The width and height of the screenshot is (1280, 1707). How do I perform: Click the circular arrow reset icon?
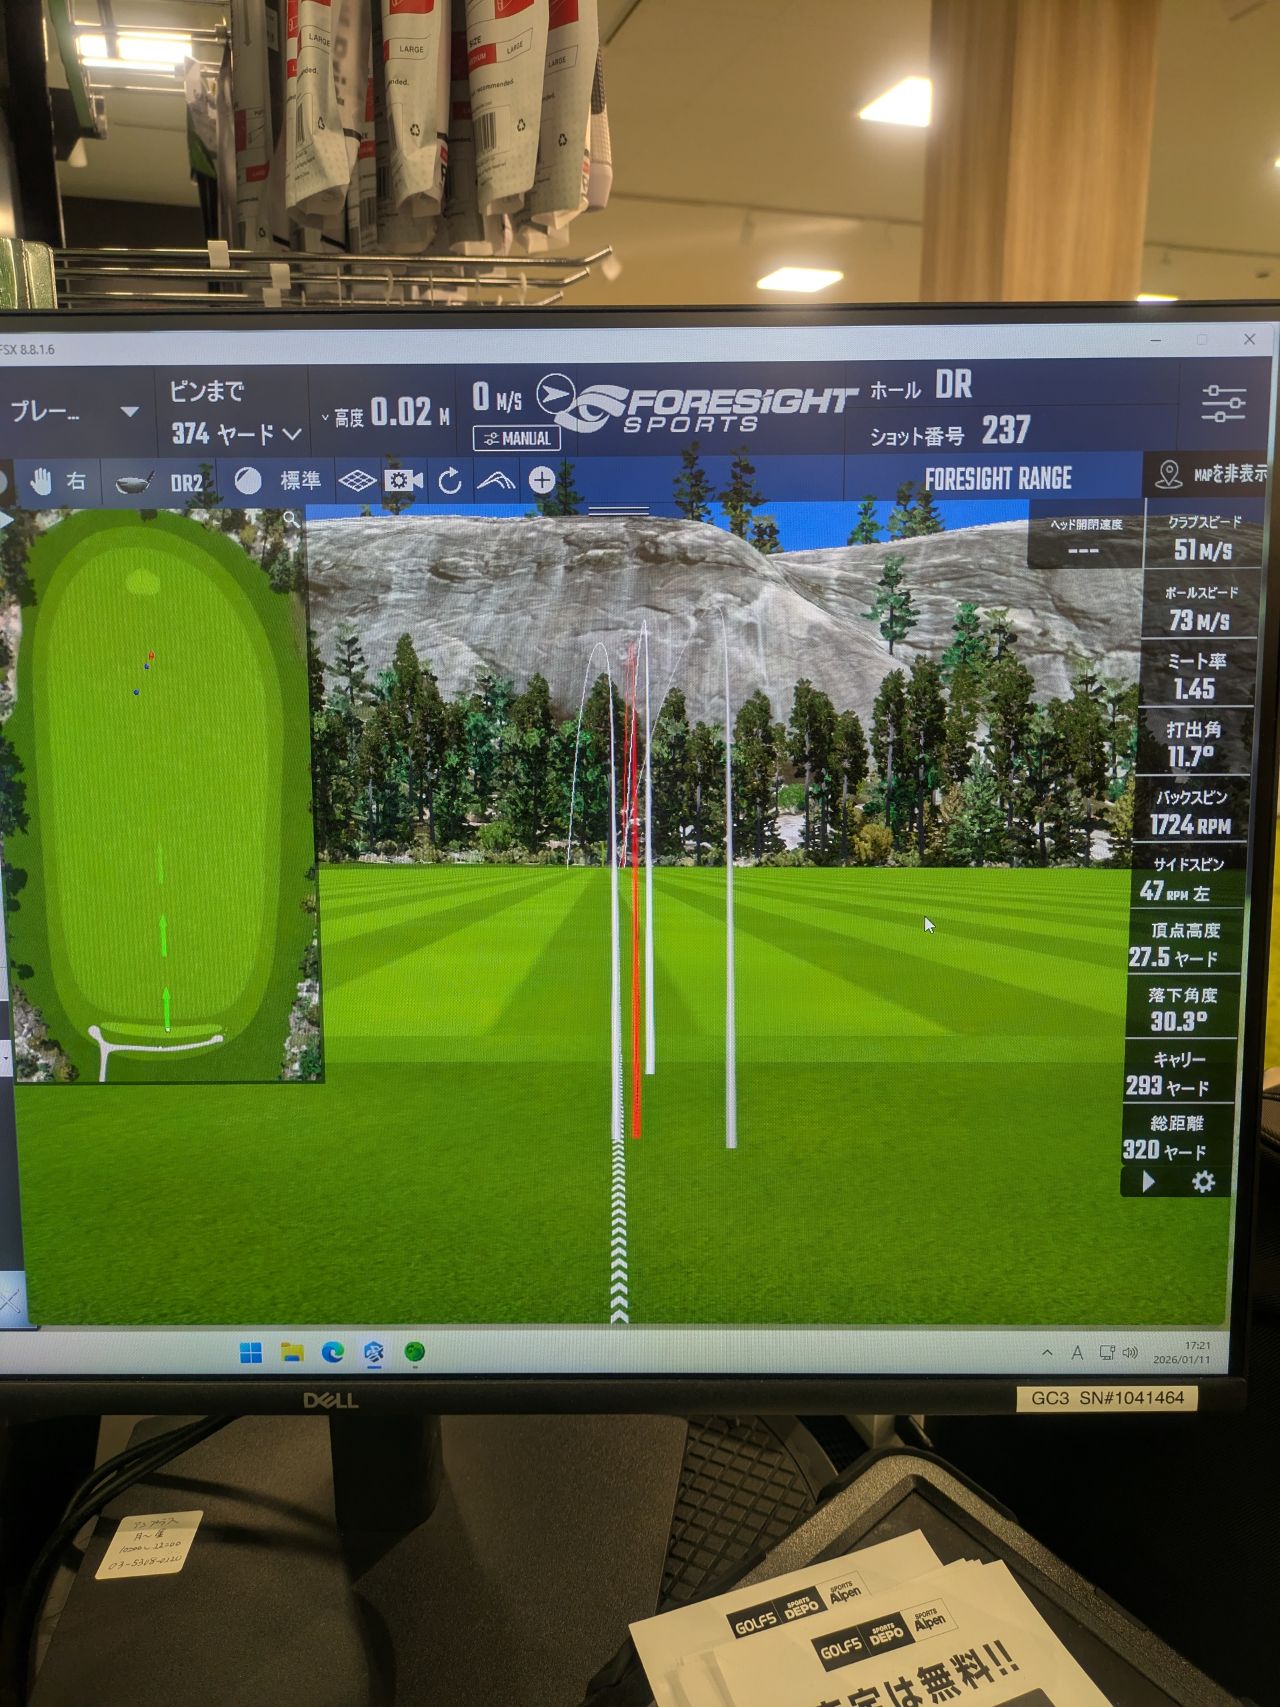pyautogui.click(x=450, y=481)
